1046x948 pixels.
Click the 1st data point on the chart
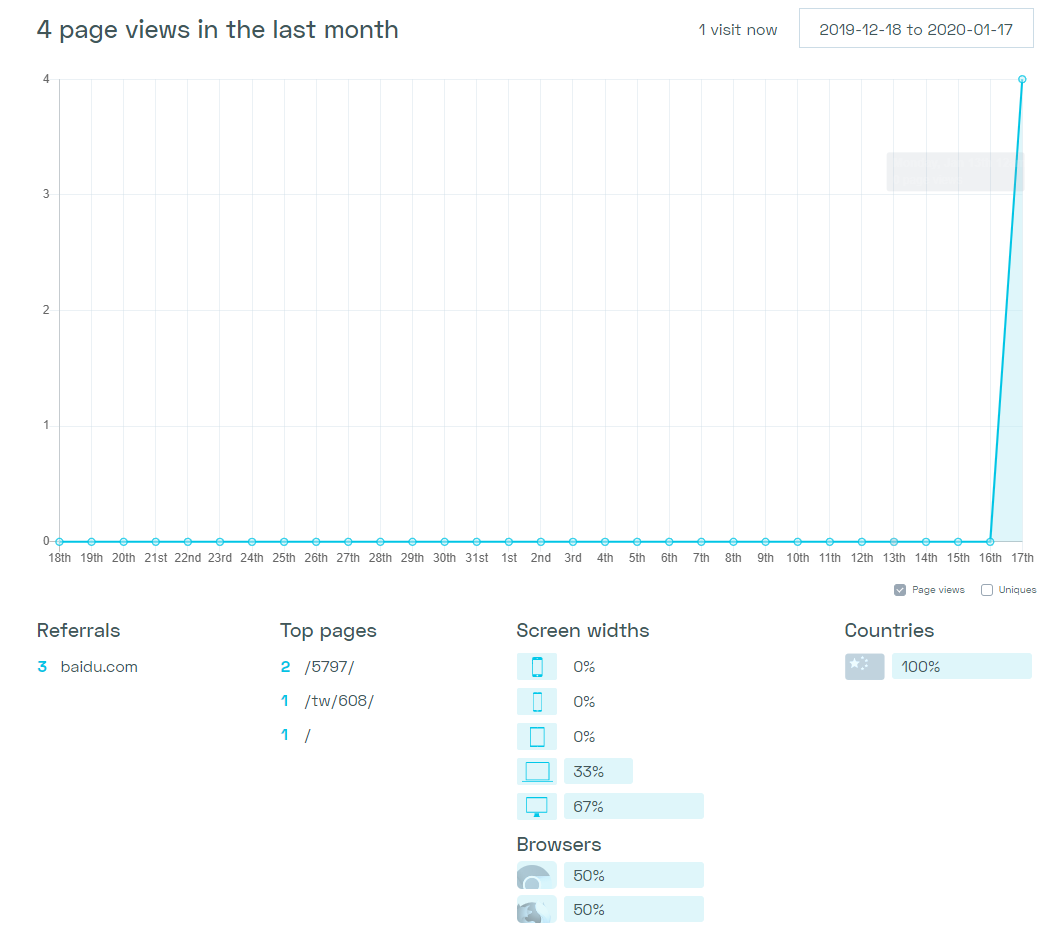pyautogui.click(x=508, y=542)
